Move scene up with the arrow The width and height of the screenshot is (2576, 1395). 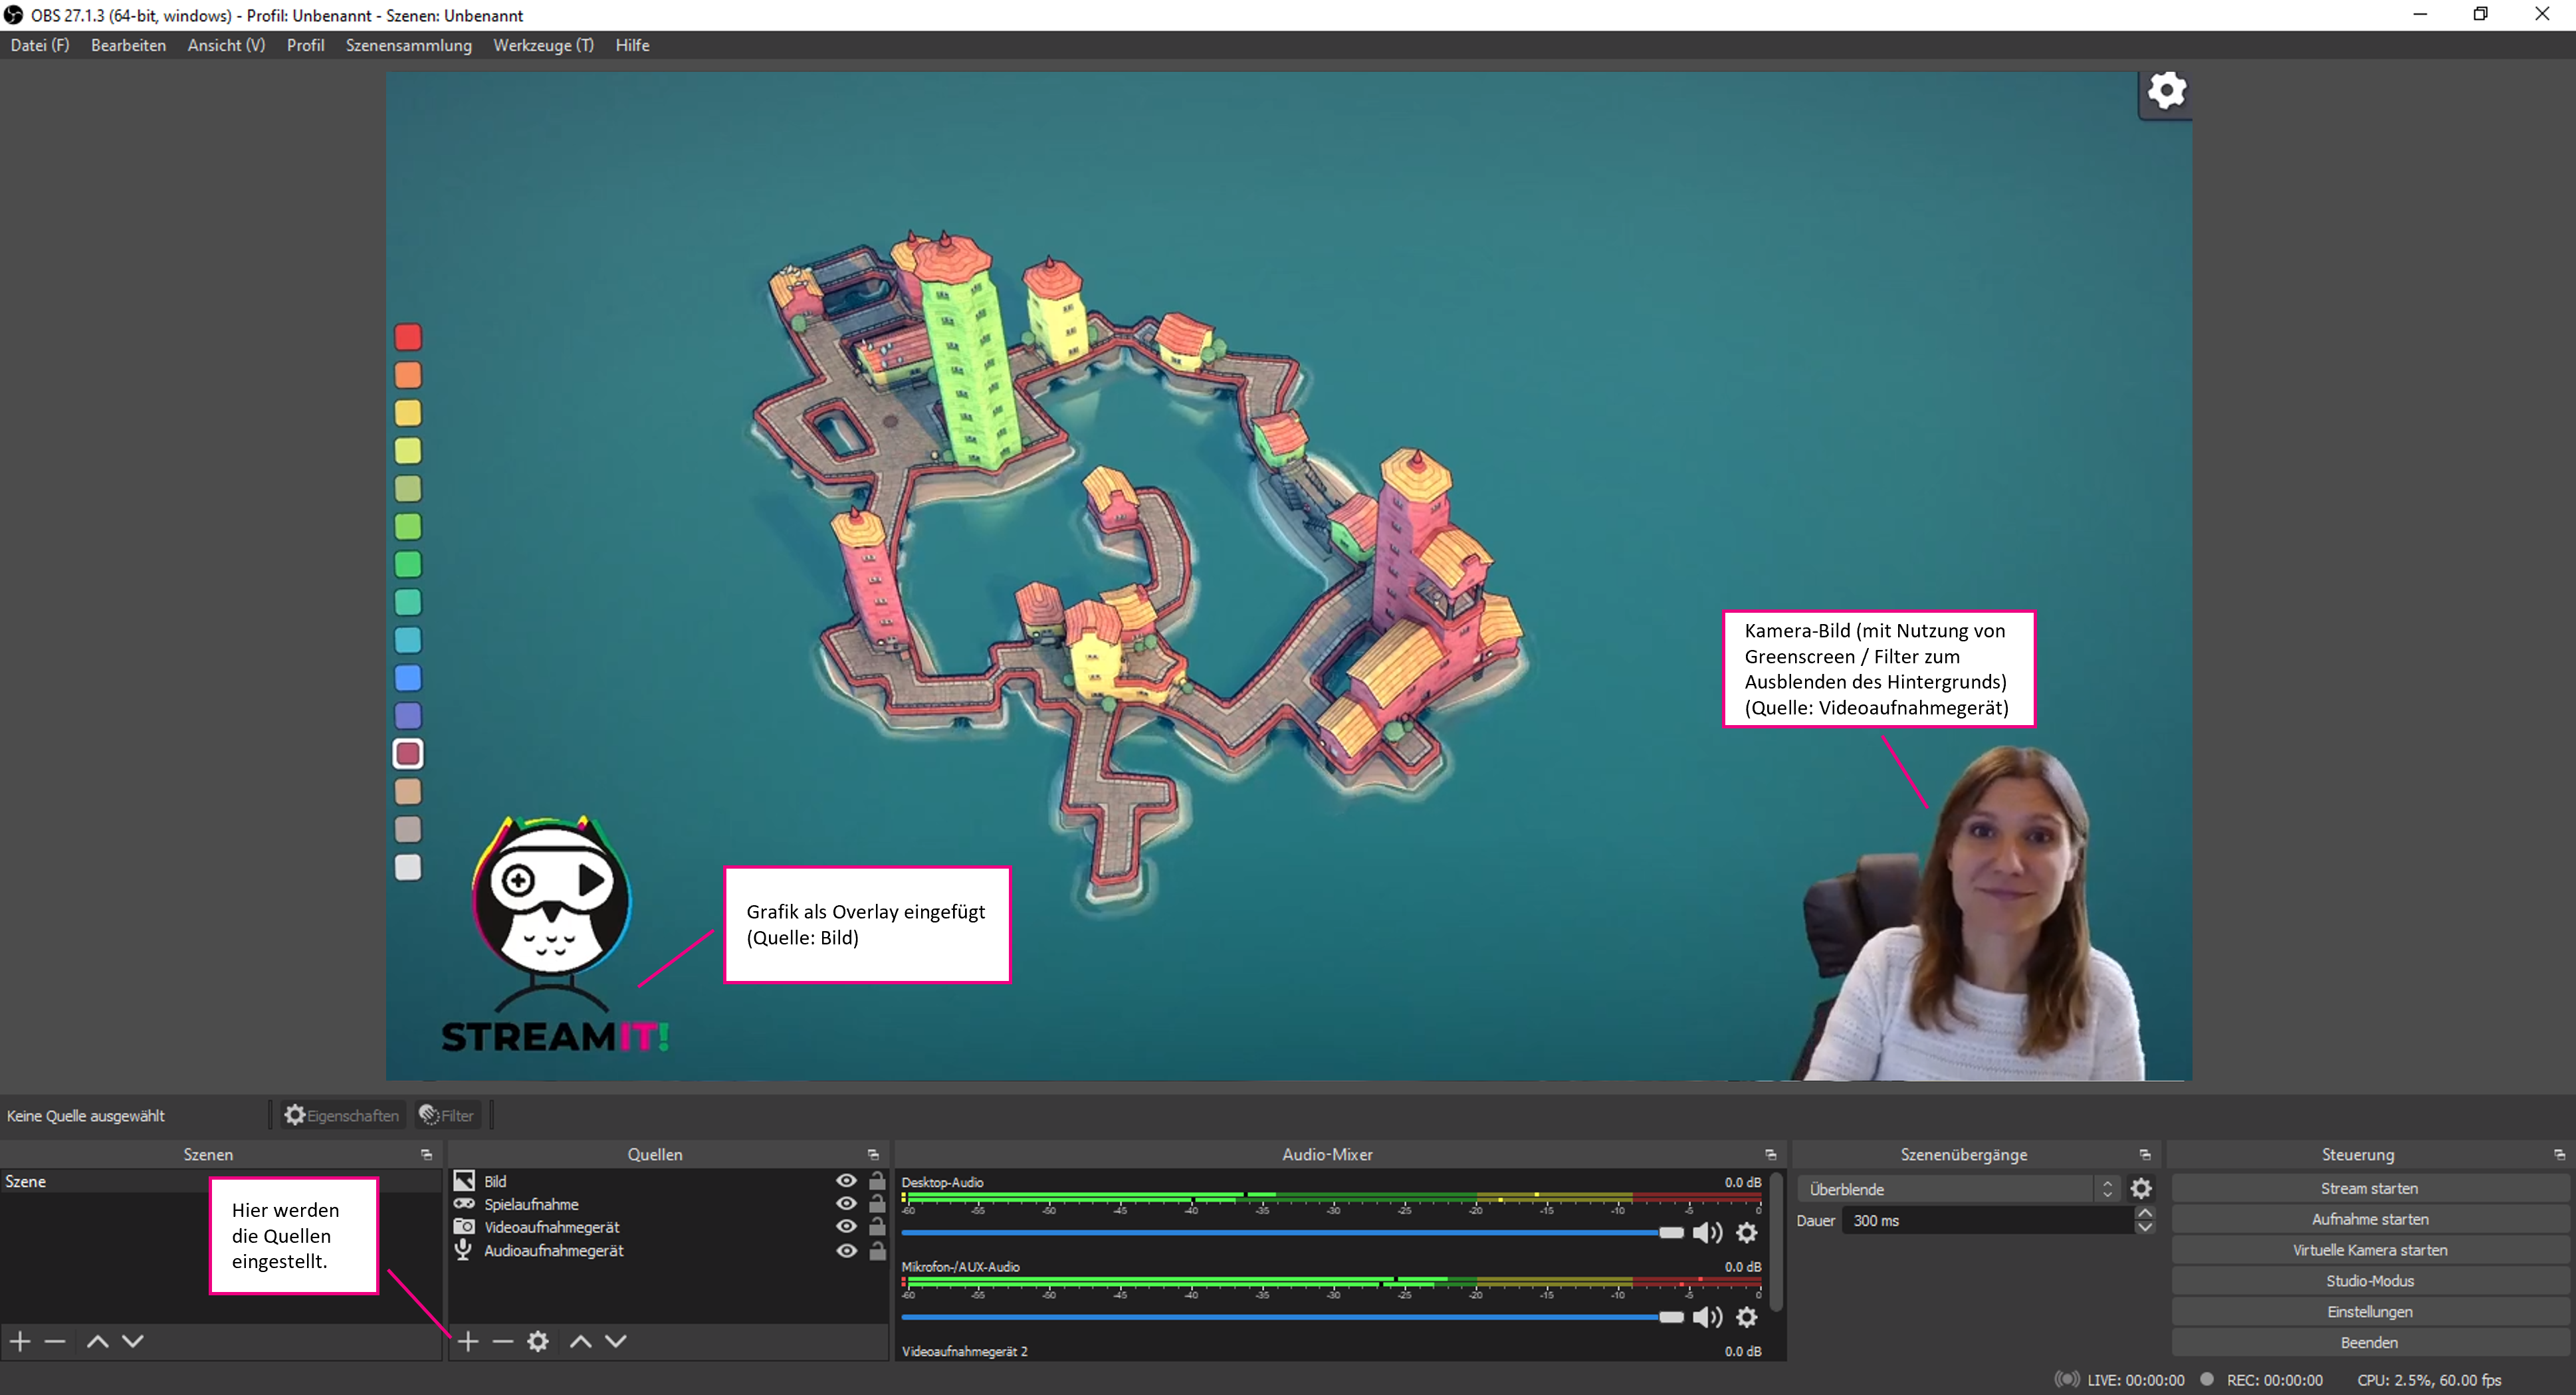[97, 1341]
